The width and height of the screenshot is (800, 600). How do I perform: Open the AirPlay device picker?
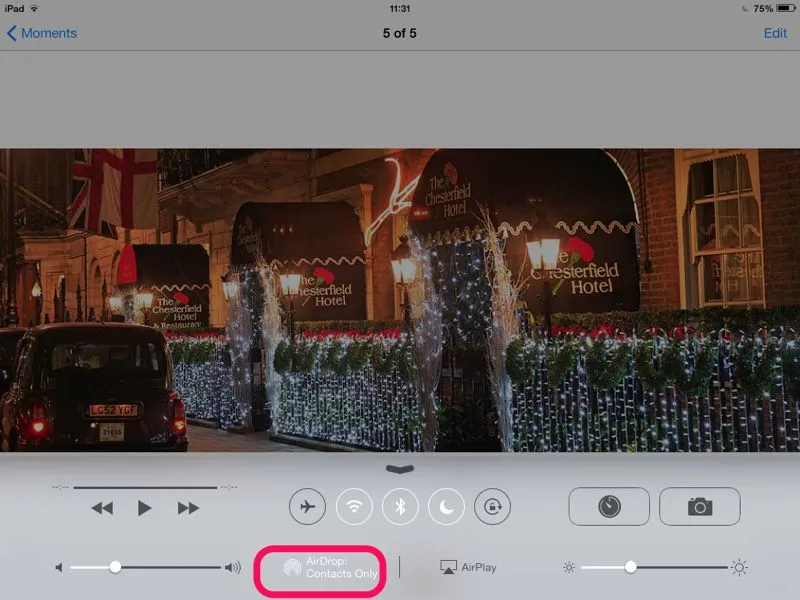pos(468,567)
